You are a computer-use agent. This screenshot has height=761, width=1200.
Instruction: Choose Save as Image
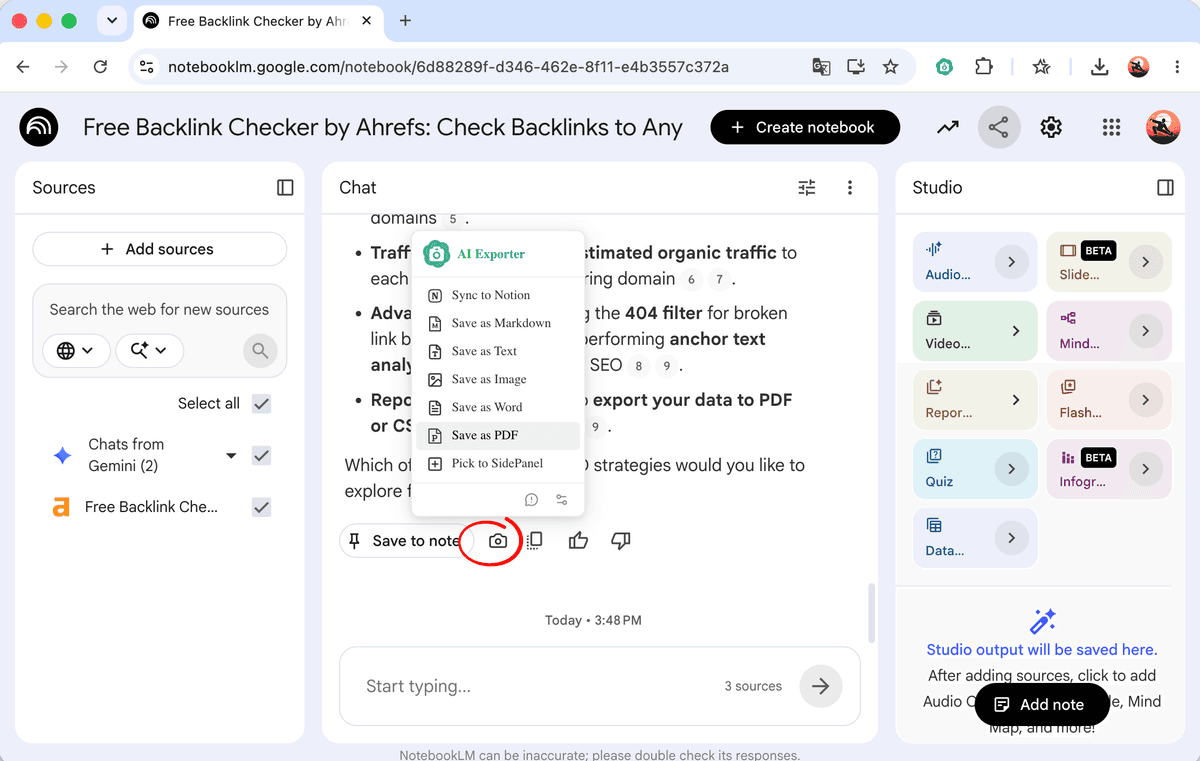coord(497,379)
